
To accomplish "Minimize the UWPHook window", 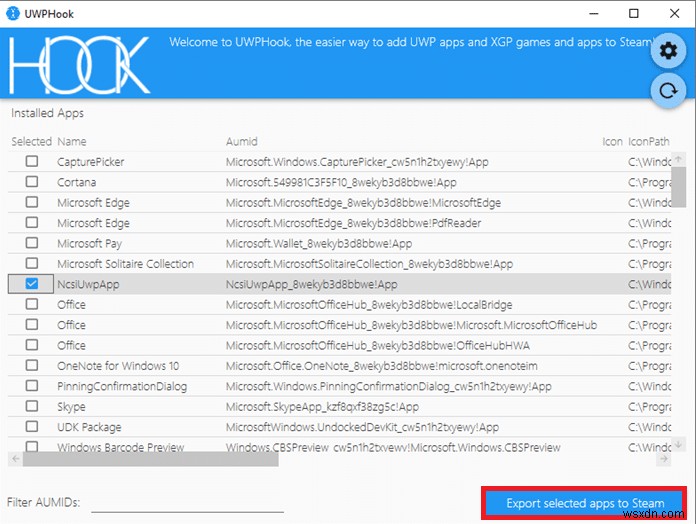I will tap(593, 13).
